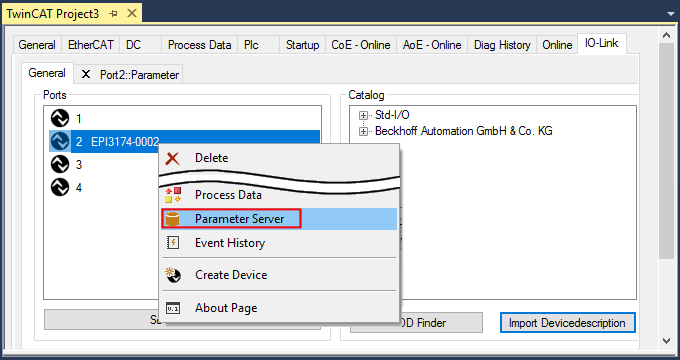Viewport: 680px width, 360px height.
Task: Click the button below the Ports list
Action: pos(101,320)
